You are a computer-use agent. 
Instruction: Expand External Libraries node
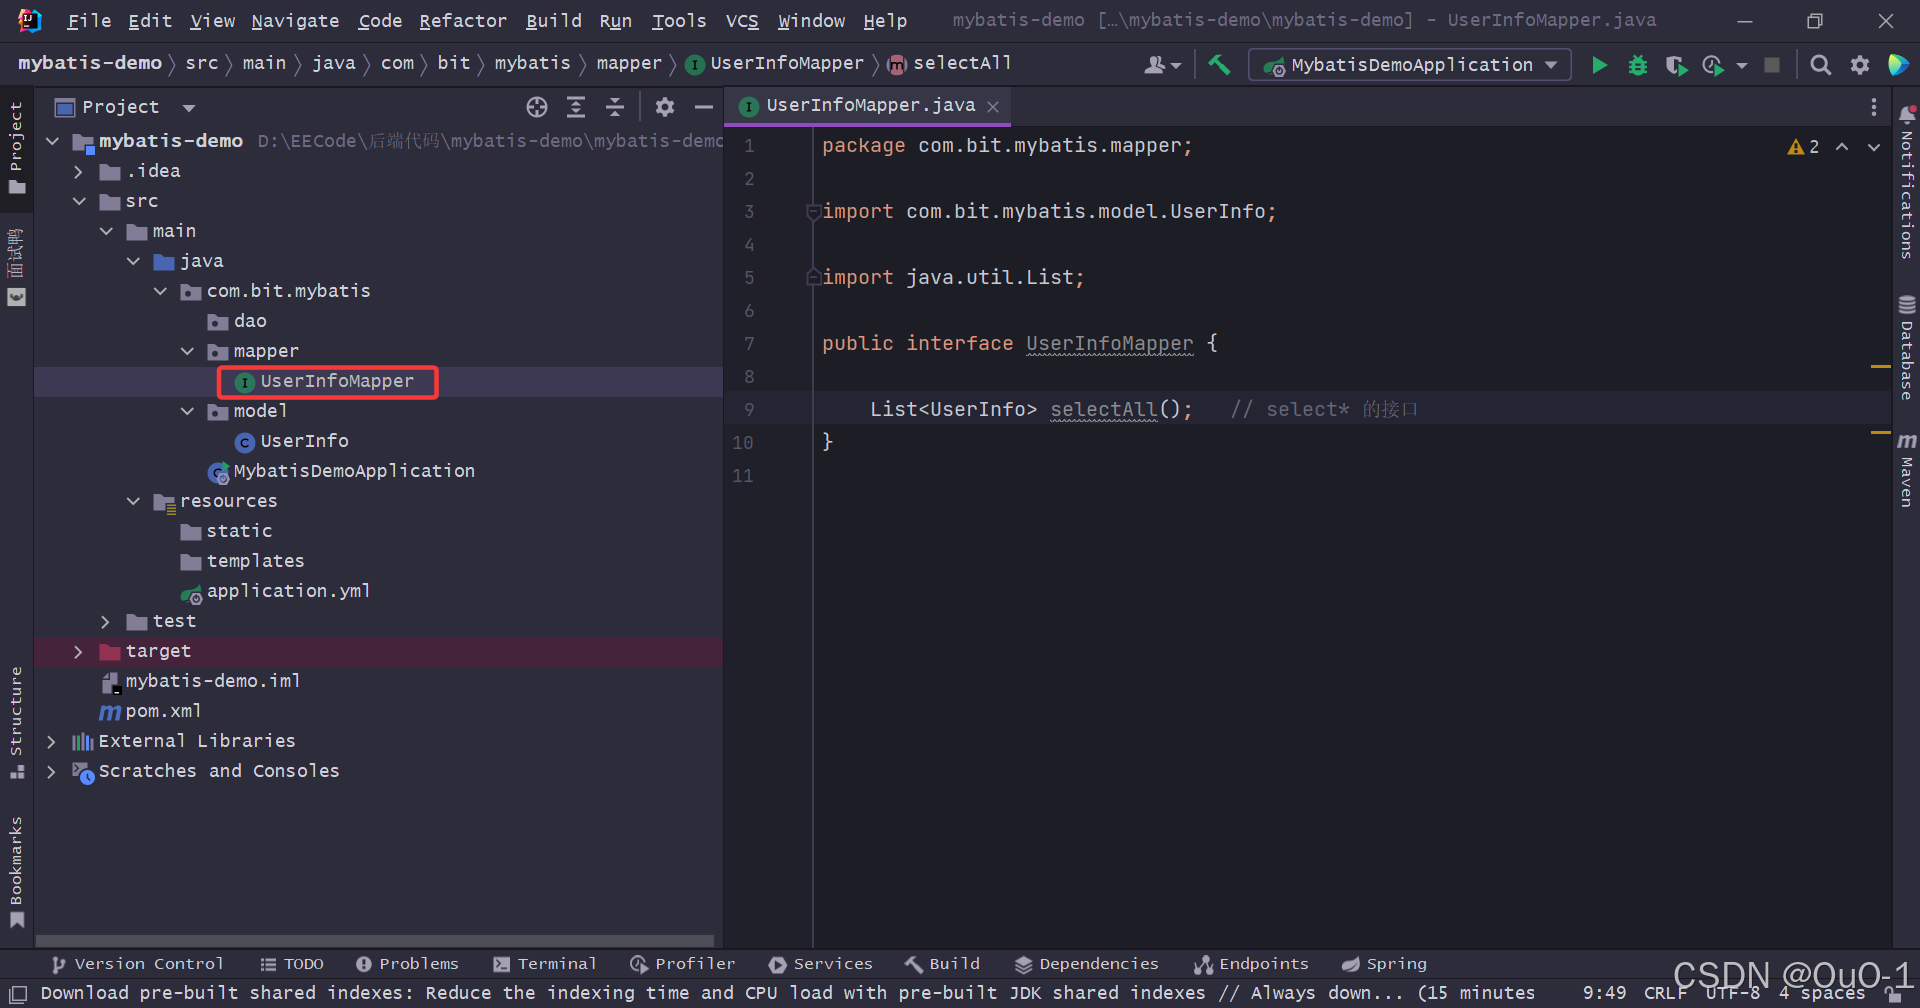coord(51,742)
